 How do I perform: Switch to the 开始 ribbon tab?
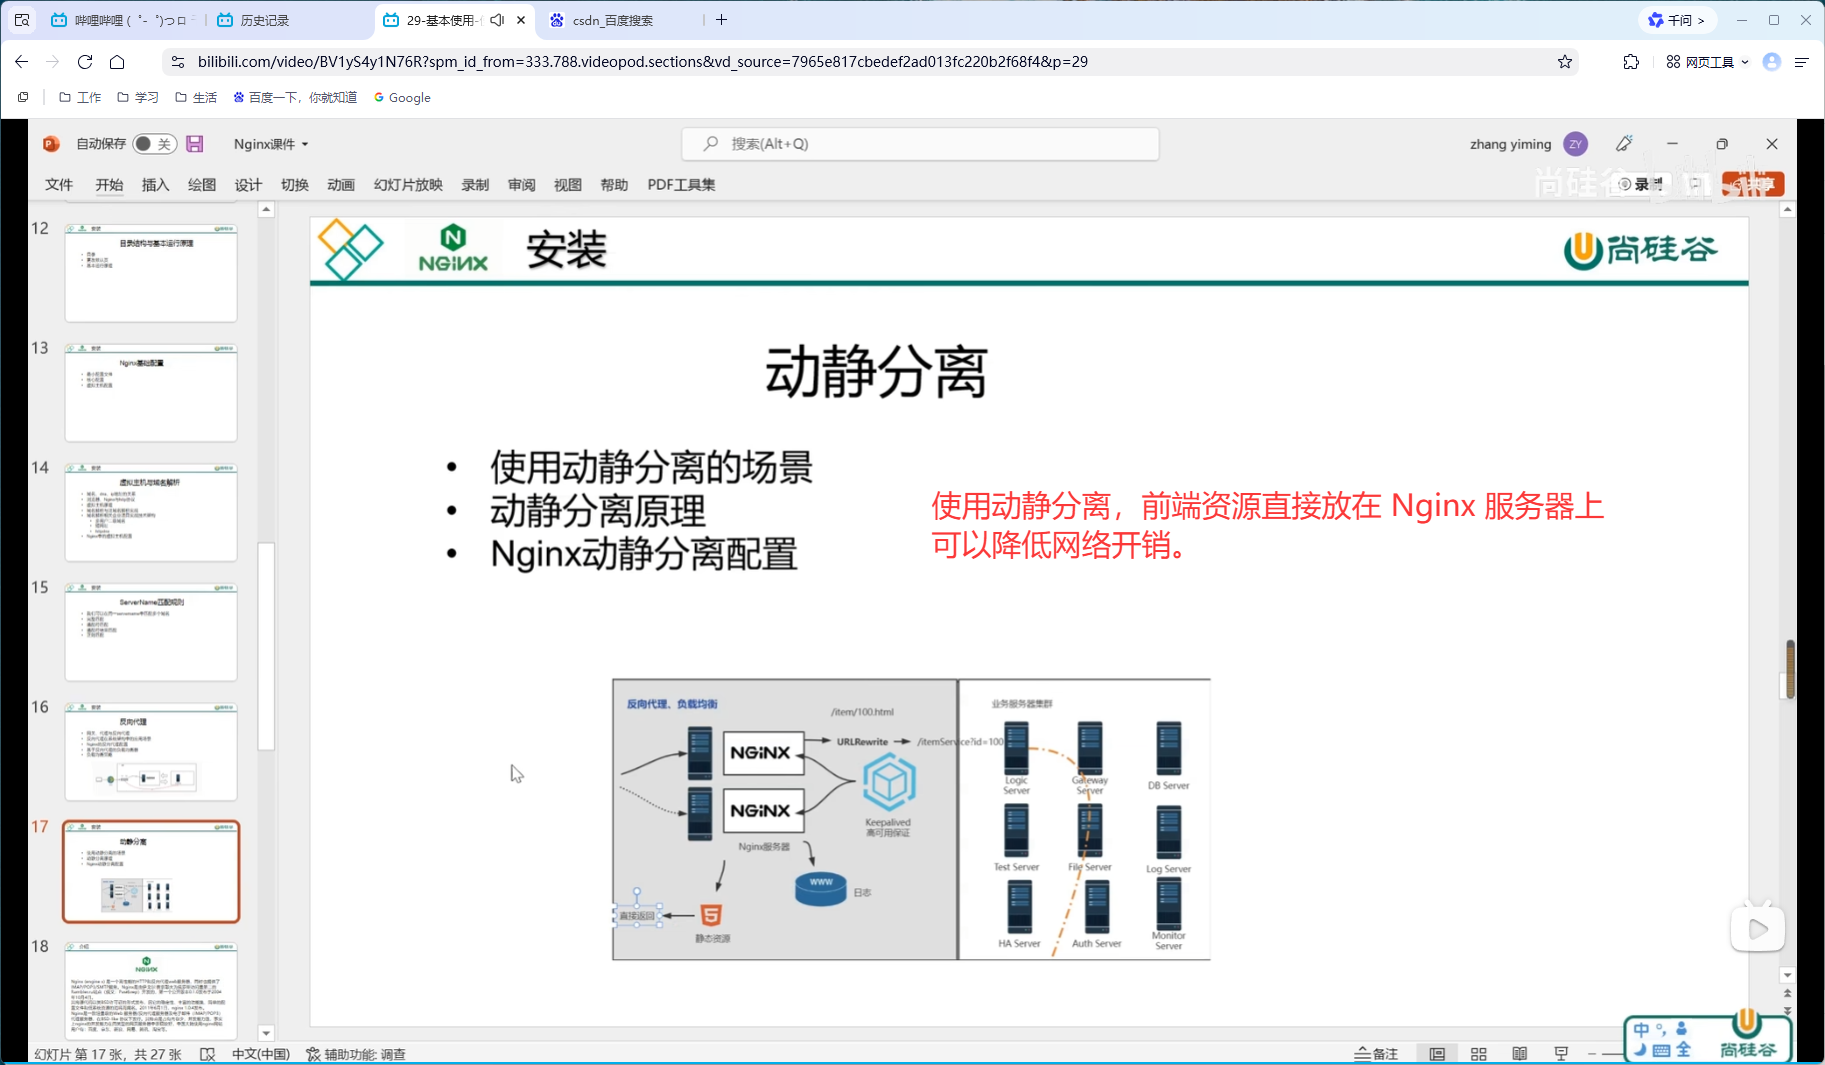[109, 185]
